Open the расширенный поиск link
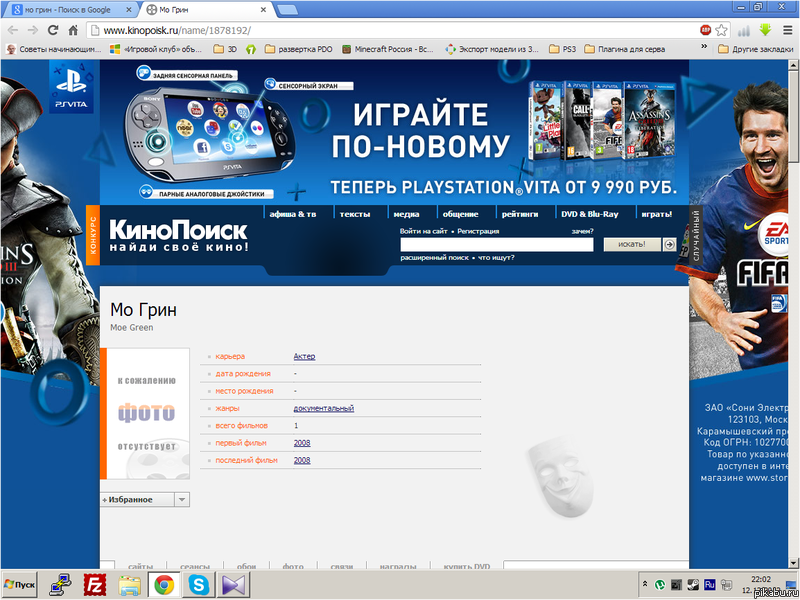 point(434,258)
